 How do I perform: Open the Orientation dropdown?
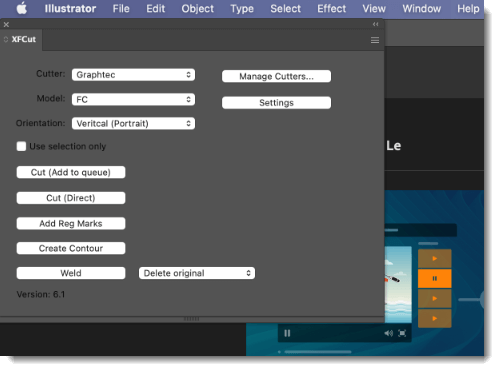(x=133, y=123)
